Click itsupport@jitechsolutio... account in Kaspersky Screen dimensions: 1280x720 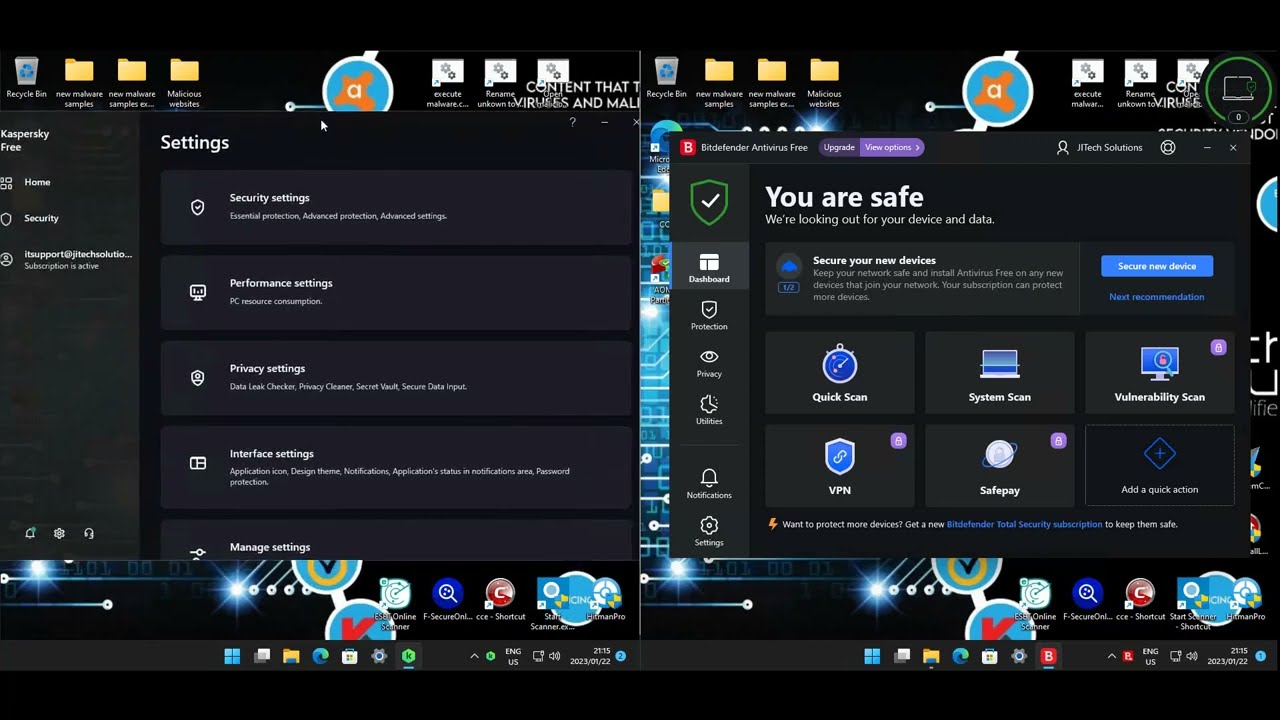pyautogui.click(x=69, y=259)
